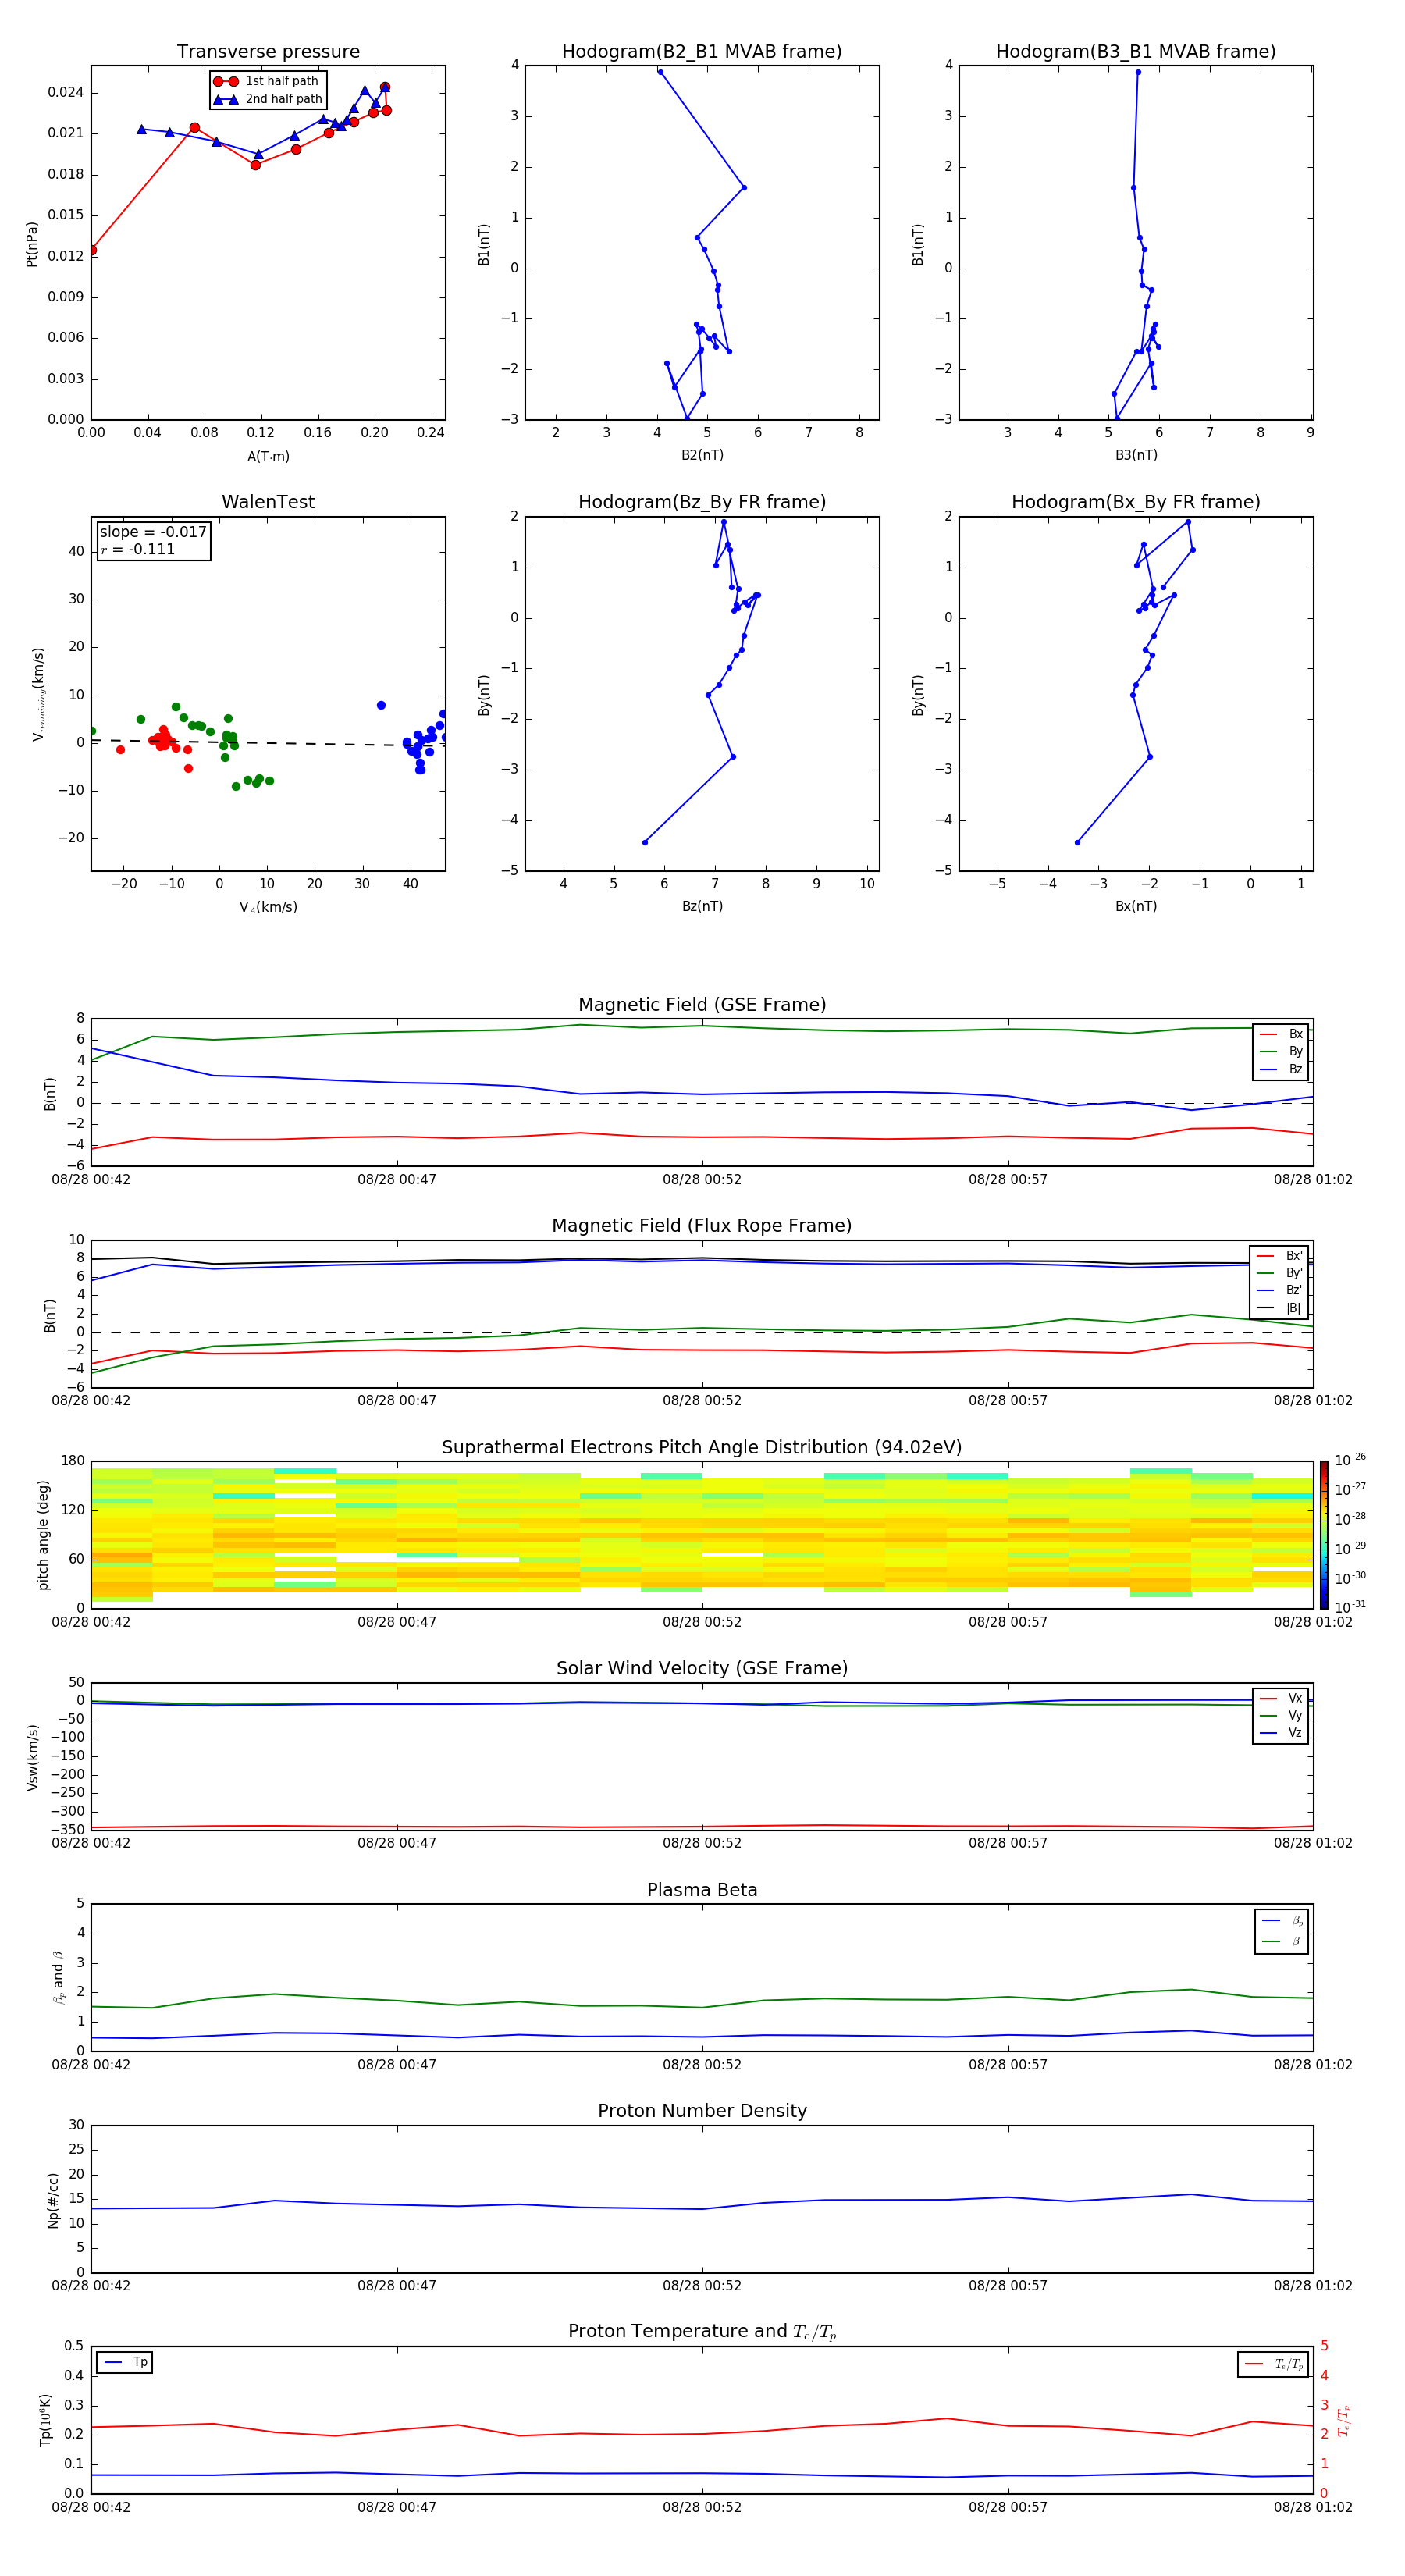Click the "Hodogram(Bx_By FR frame)" title
This screenshot has height=2576, width=1405.
pos(1136,502)
